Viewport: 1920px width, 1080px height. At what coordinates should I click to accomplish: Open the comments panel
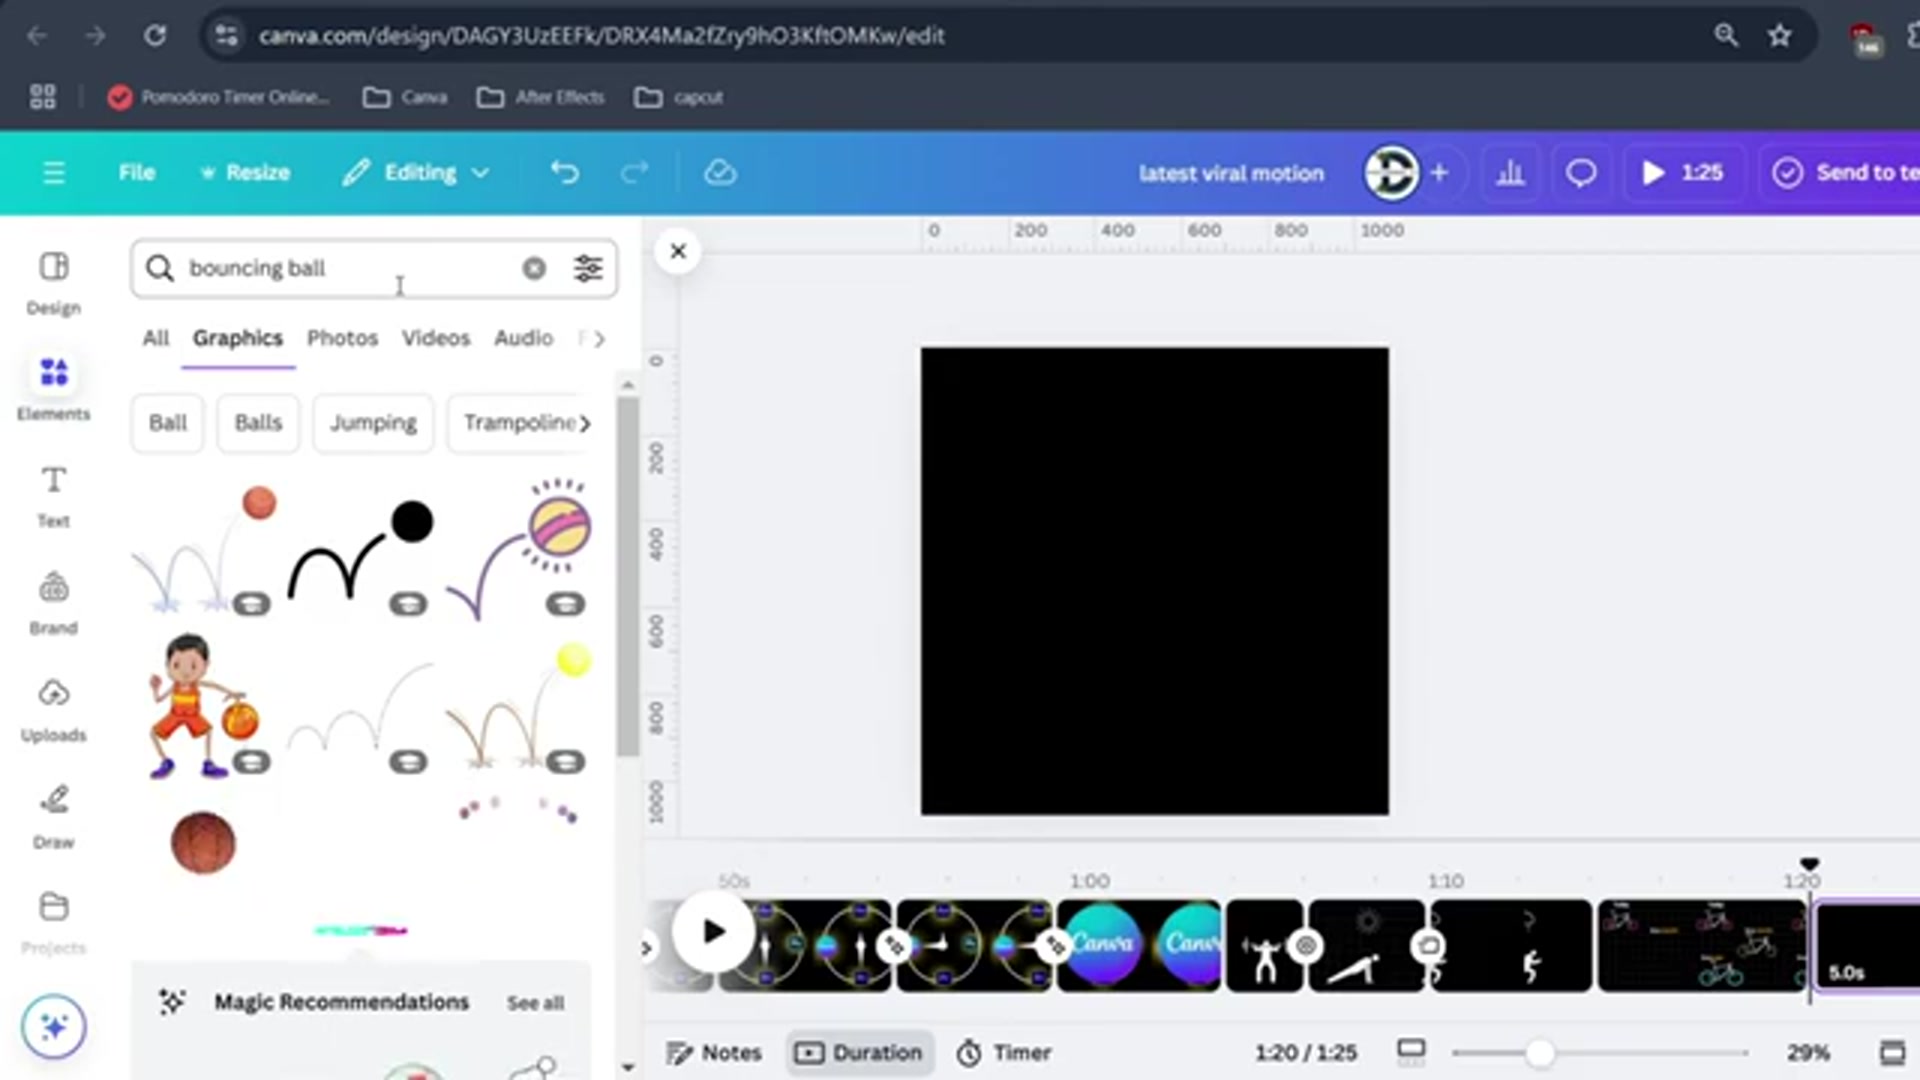(1580, 172)
